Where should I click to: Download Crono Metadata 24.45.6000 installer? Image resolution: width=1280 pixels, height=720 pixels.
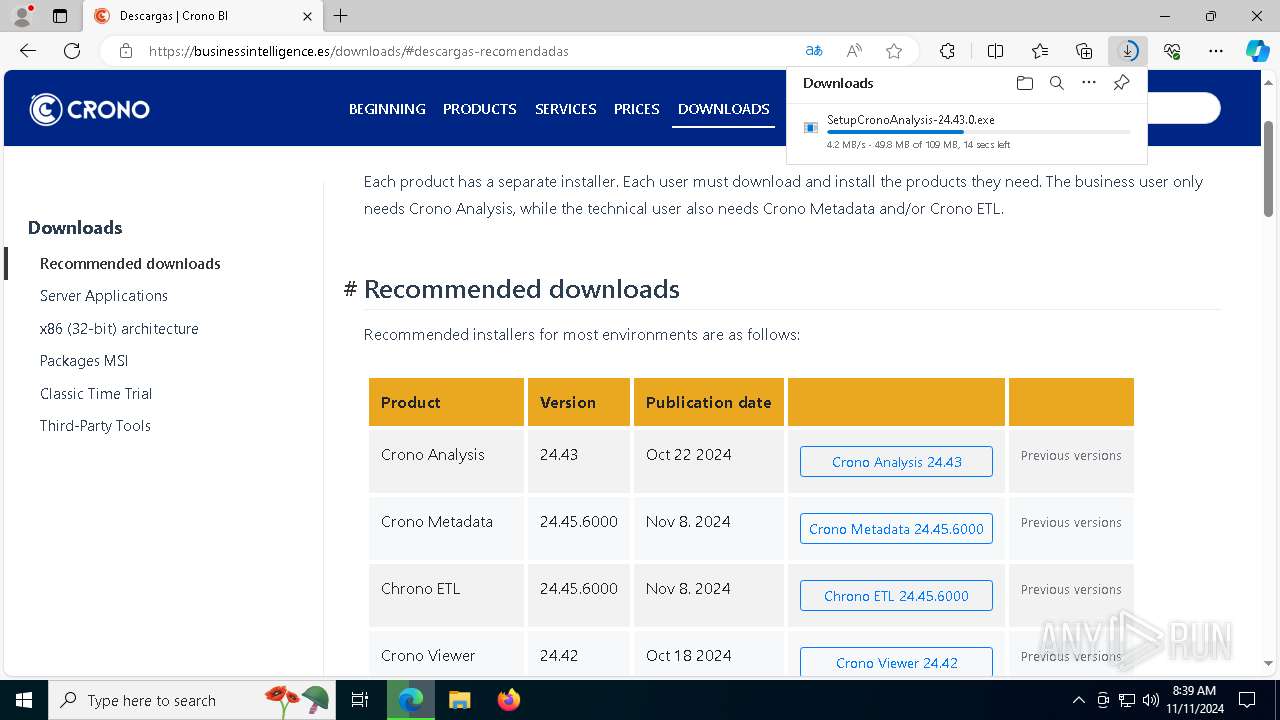coord(896,529)
